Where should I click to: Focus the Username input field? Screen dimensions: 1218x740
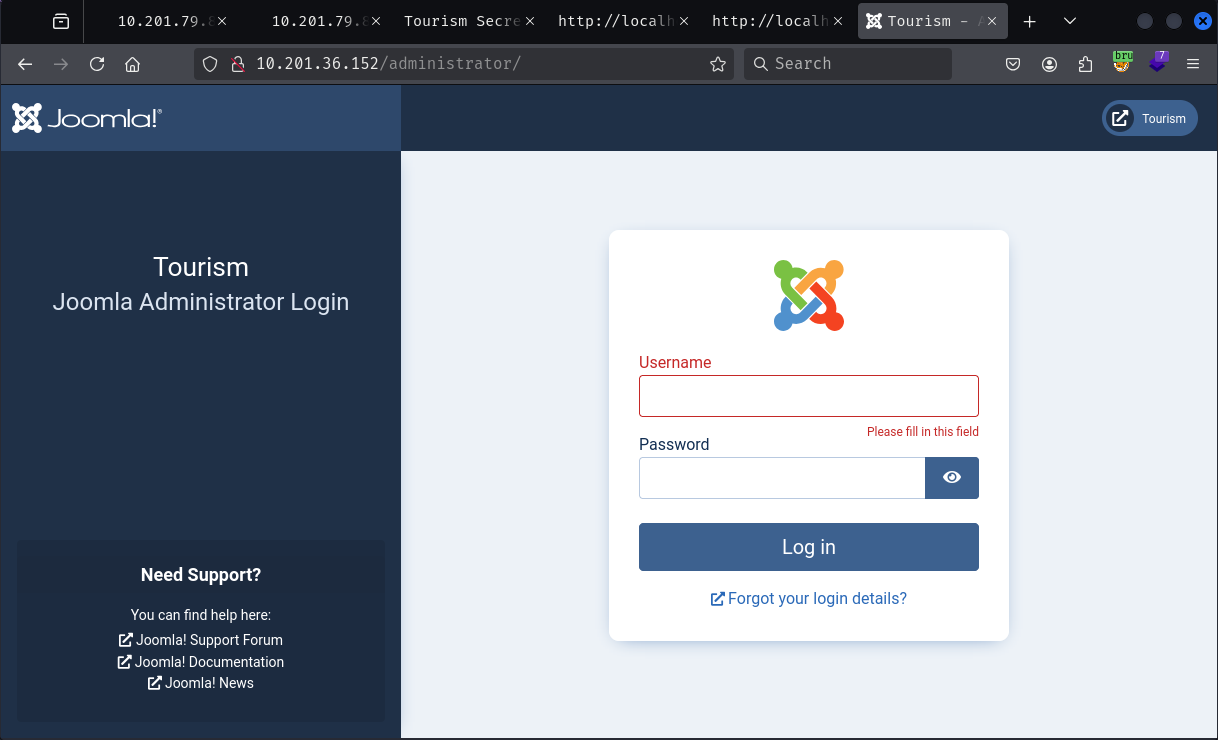(x=808, y=396)
